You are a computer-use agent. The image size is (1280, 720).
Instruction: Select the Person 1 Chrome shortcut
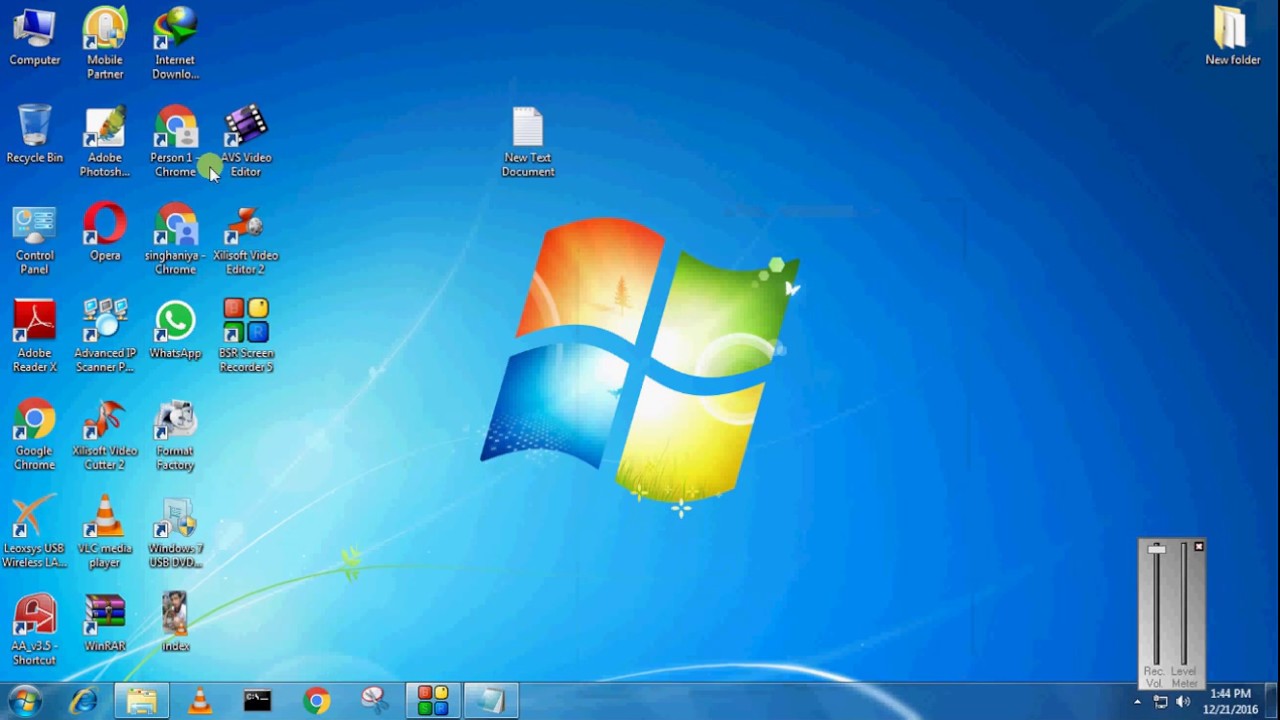tap(175, 141)
